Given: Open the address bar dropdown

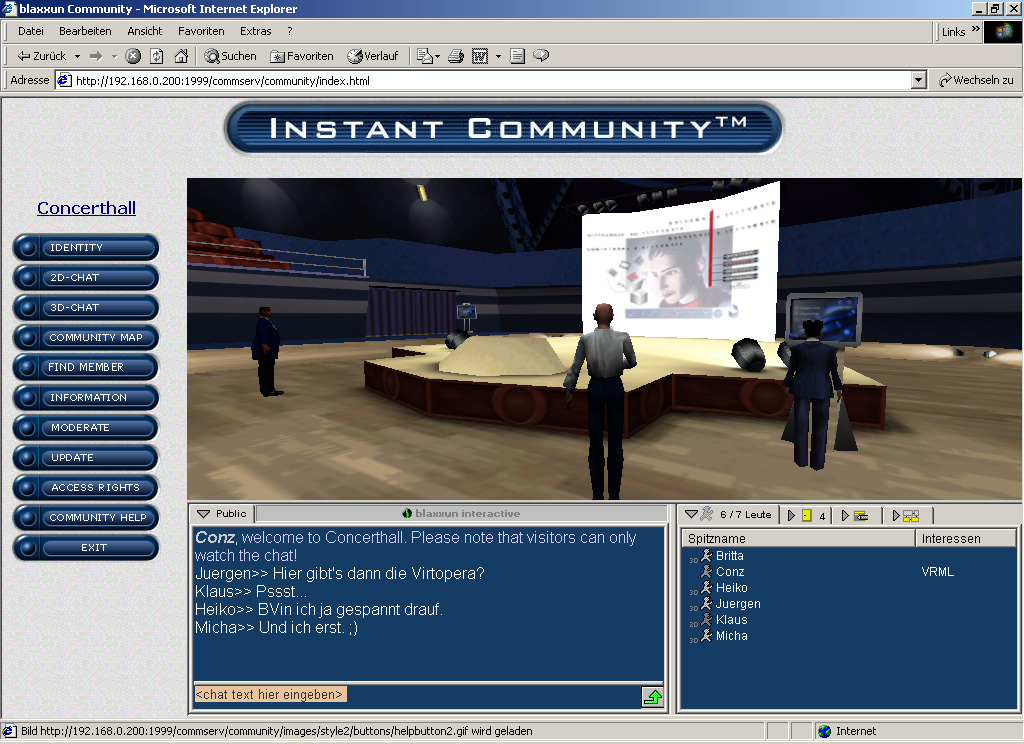Looking at the screenshot, I should pos(919,80).
